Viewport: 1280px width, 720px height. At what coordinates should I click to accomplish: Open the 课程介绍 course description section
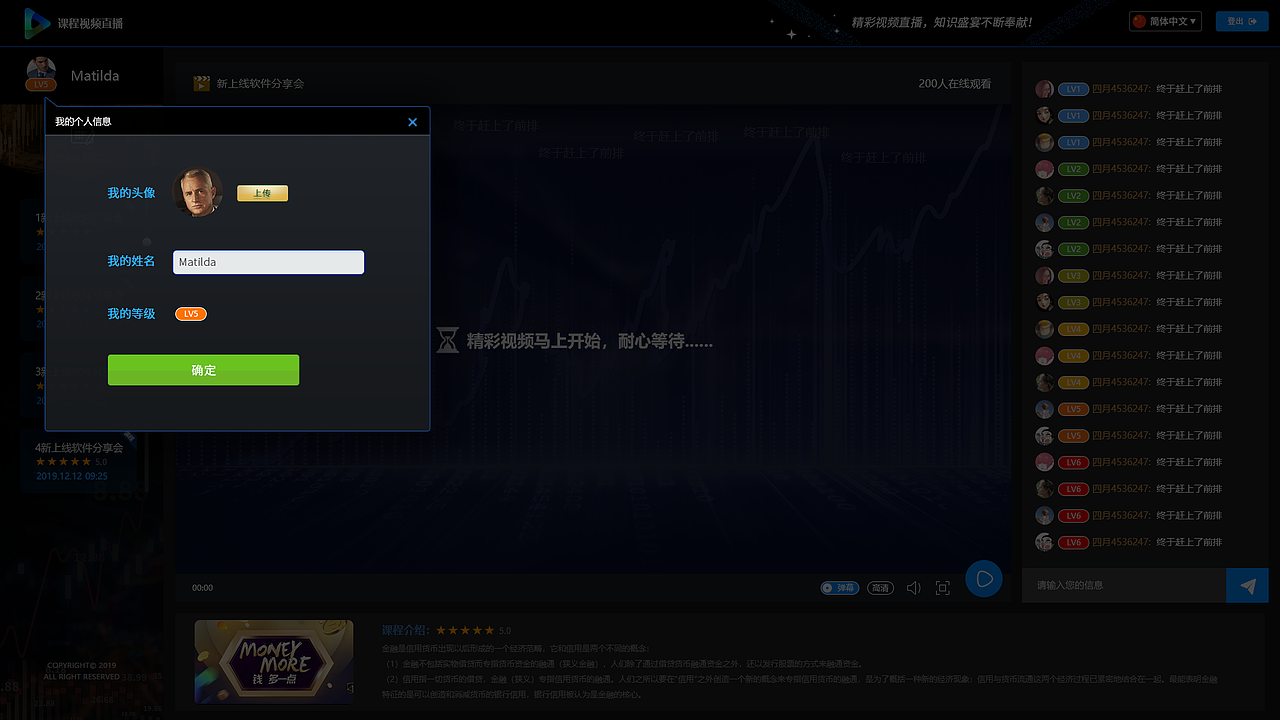(404, 630)
